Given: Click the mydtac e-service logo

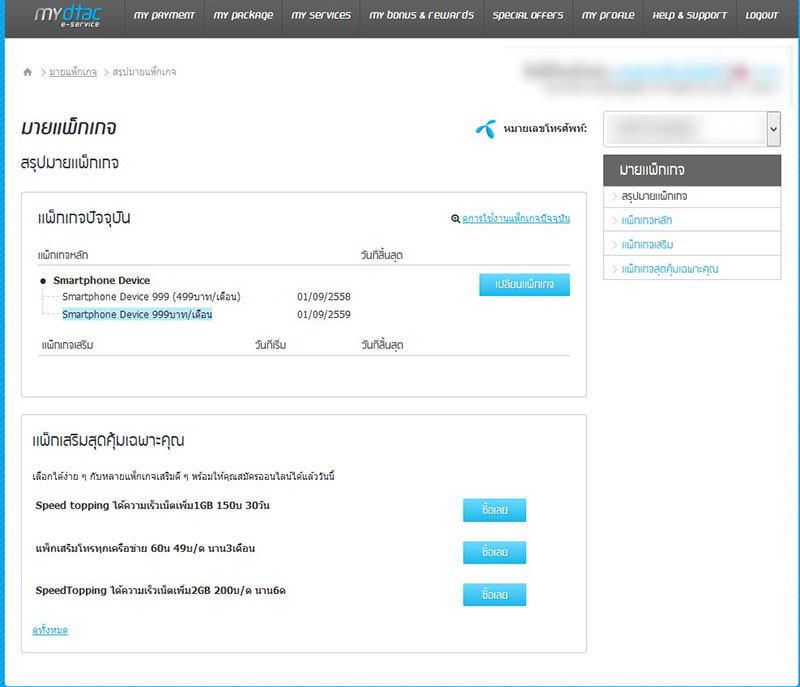Looking at the screenshot, I should coord(68,16).
